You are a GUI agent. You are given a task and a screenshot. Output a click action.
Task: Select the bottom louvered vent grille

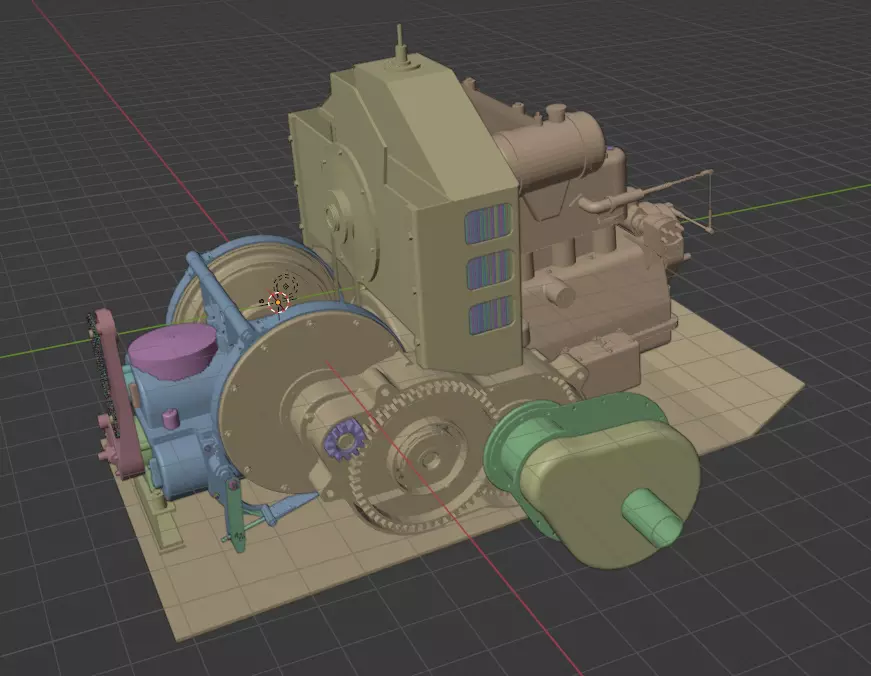click(491, 314)
